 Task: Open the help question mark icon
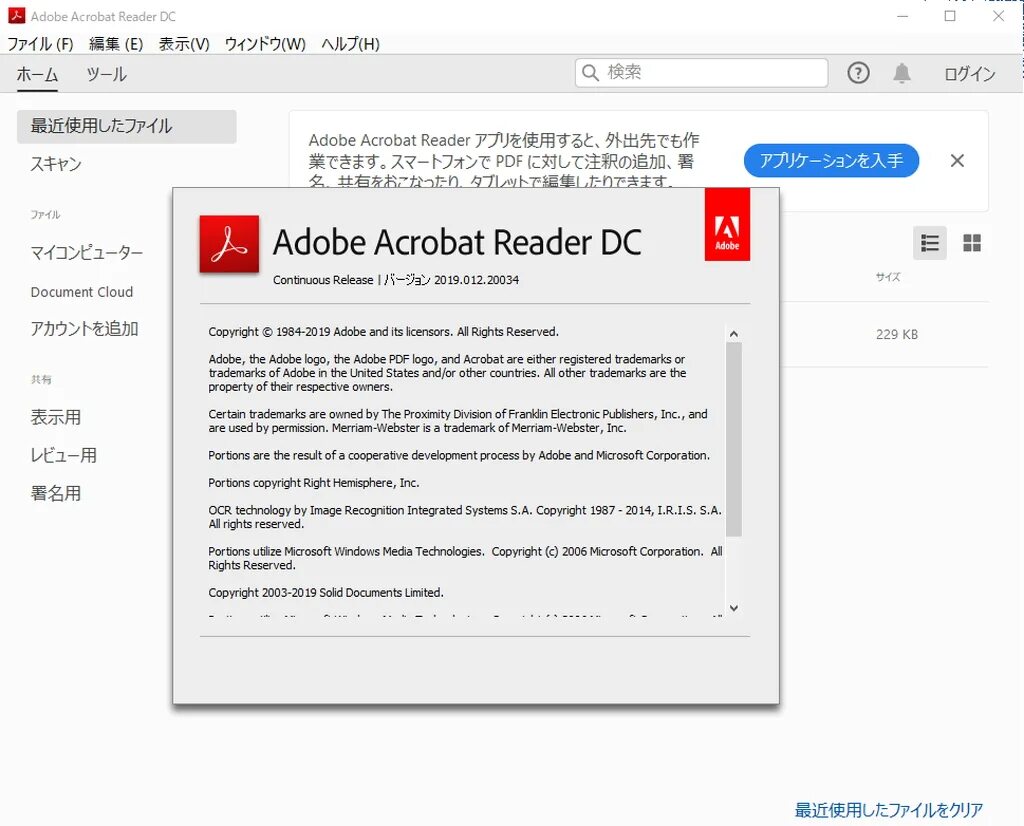(x=858, y=72)
